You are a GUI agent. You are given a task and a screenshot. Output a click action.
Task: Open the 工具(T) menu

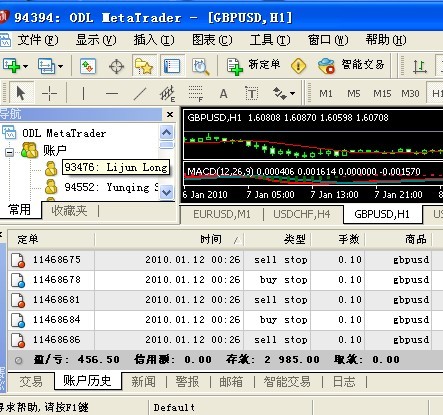270,40
